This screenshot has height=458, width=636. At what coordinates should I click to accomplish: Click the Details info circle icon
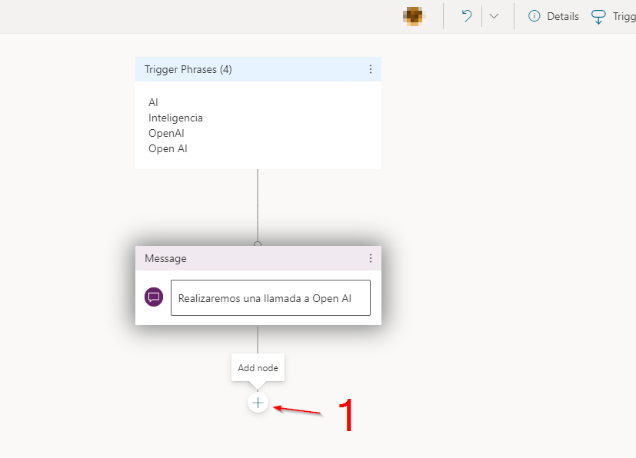click(534, 16)
